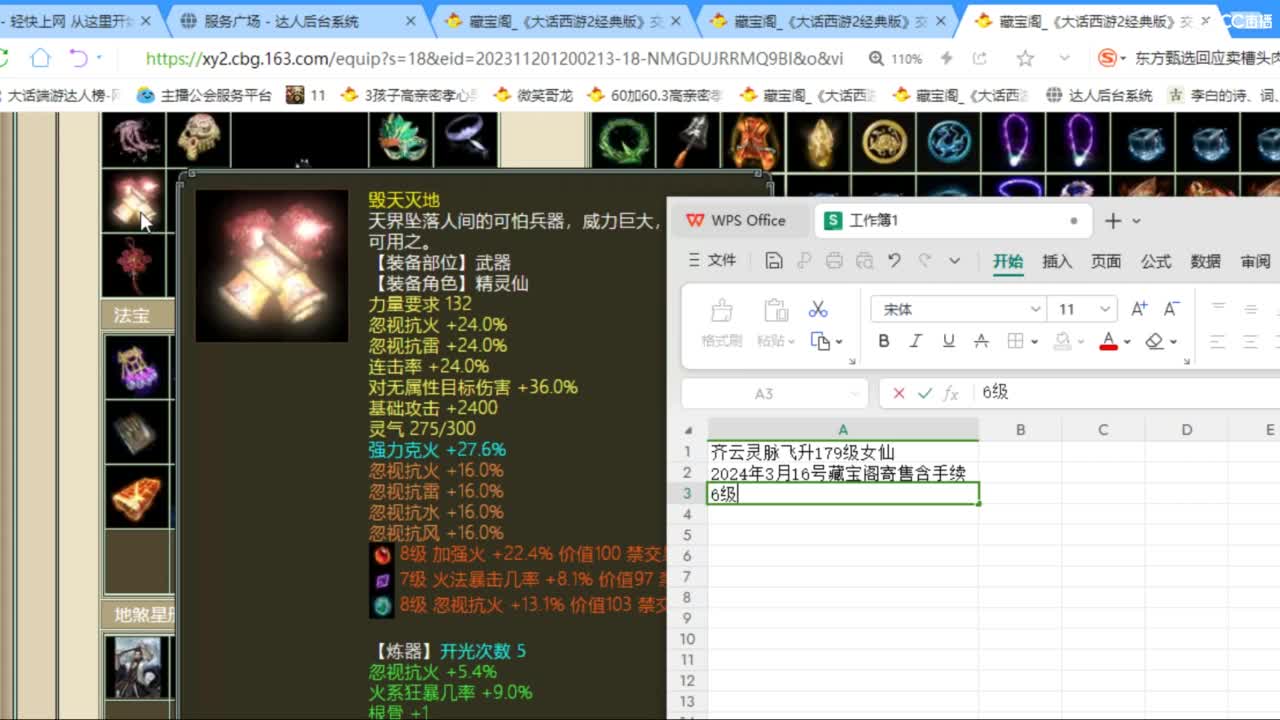This screenshot has height=720, width=1280.
Task: Click the green wreath item icon
Action: pos(623,140)
